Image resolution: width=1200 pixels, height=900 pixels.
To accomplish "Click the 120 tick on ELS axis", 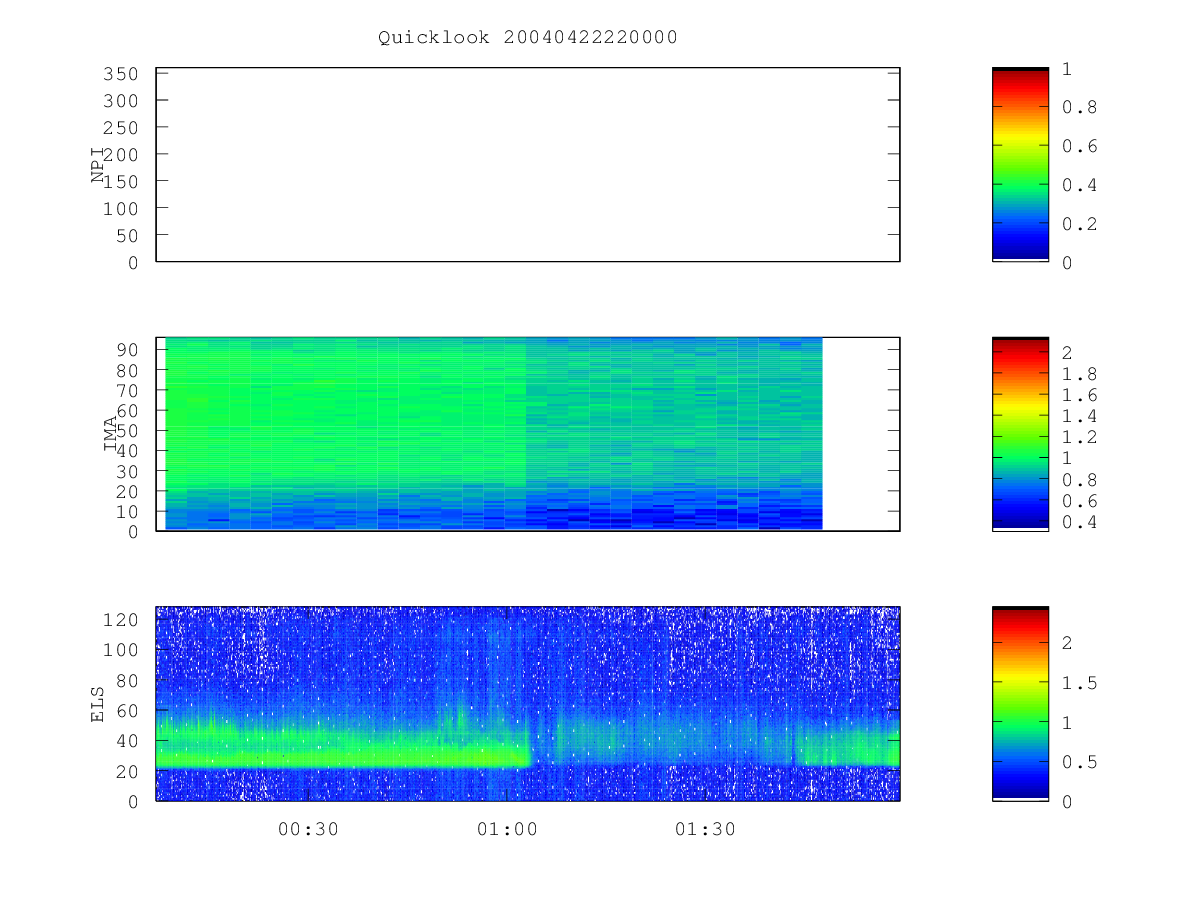I will point(119,620).
